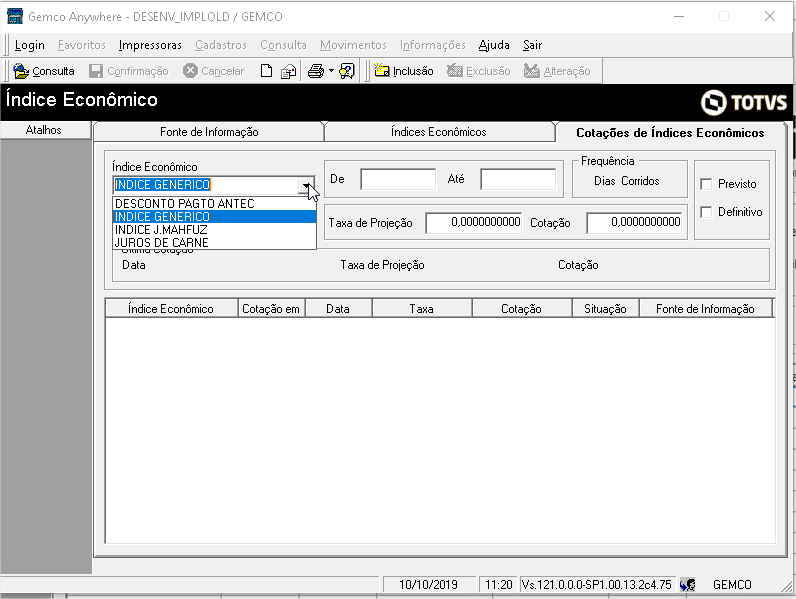Viewport: 796px width, 599px height.
Task: Minimize the Gemco Anywhere window
Action: pyautogui.click(x=679, y=16)
